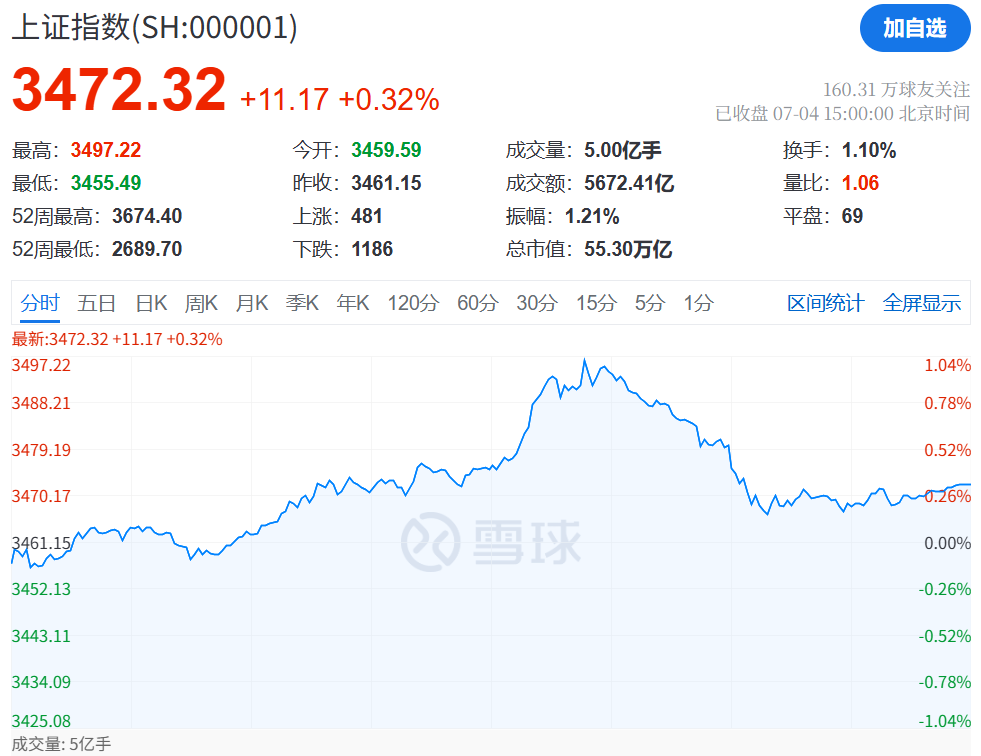This screenshot has height=756, width=981.
Task: Switch to 周K candlestick view
Action: pyautogui.click(x=201, y=303)
